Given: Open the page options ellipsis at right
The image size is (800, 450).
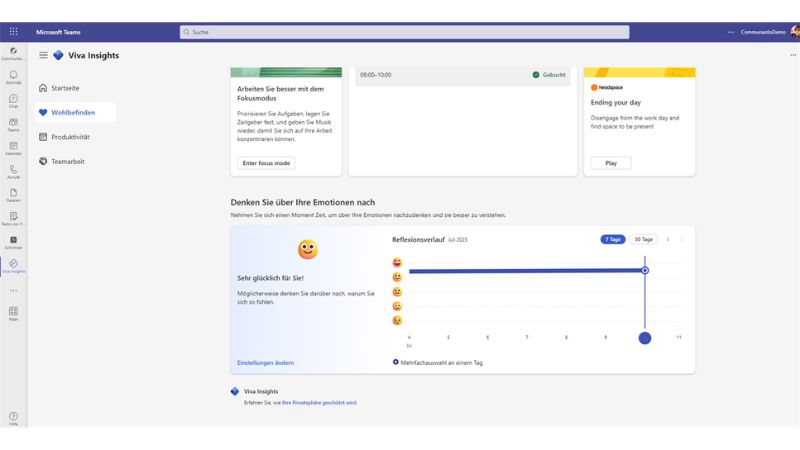Looking at the screenshot, I should 792,55.
